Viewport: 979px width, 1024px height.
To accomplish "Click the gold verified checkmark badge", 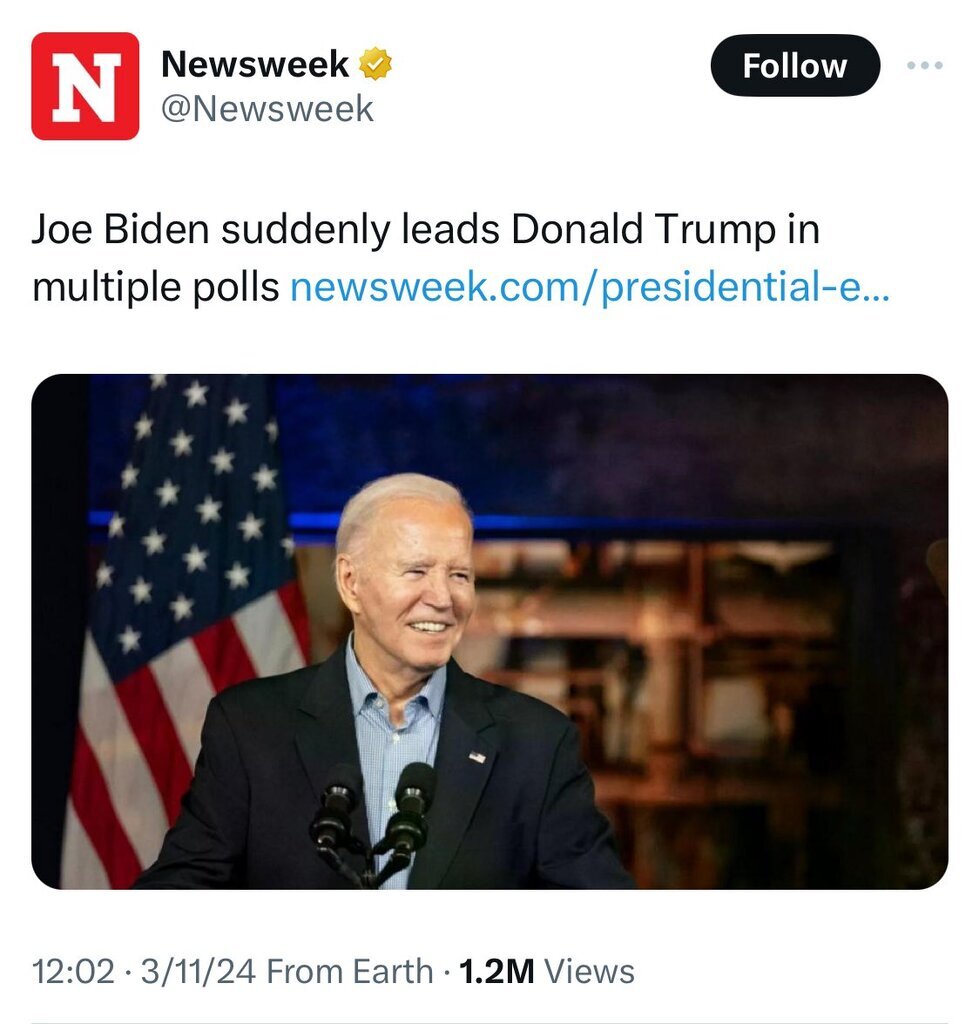I will pos(376,65).
